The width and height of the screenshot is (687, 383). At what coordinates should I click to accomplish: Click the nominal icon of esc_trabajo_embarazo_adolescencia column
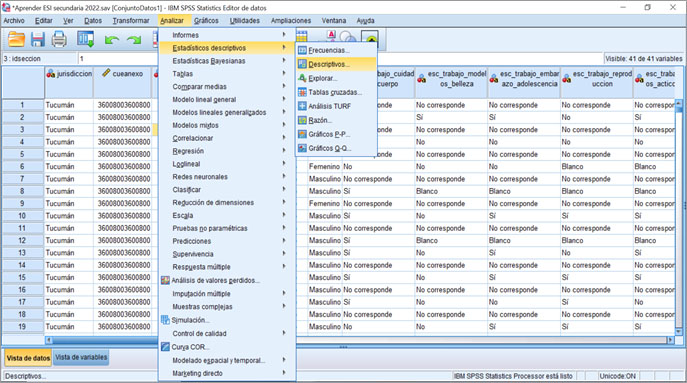pyautogui.click(x=494, y=79)
